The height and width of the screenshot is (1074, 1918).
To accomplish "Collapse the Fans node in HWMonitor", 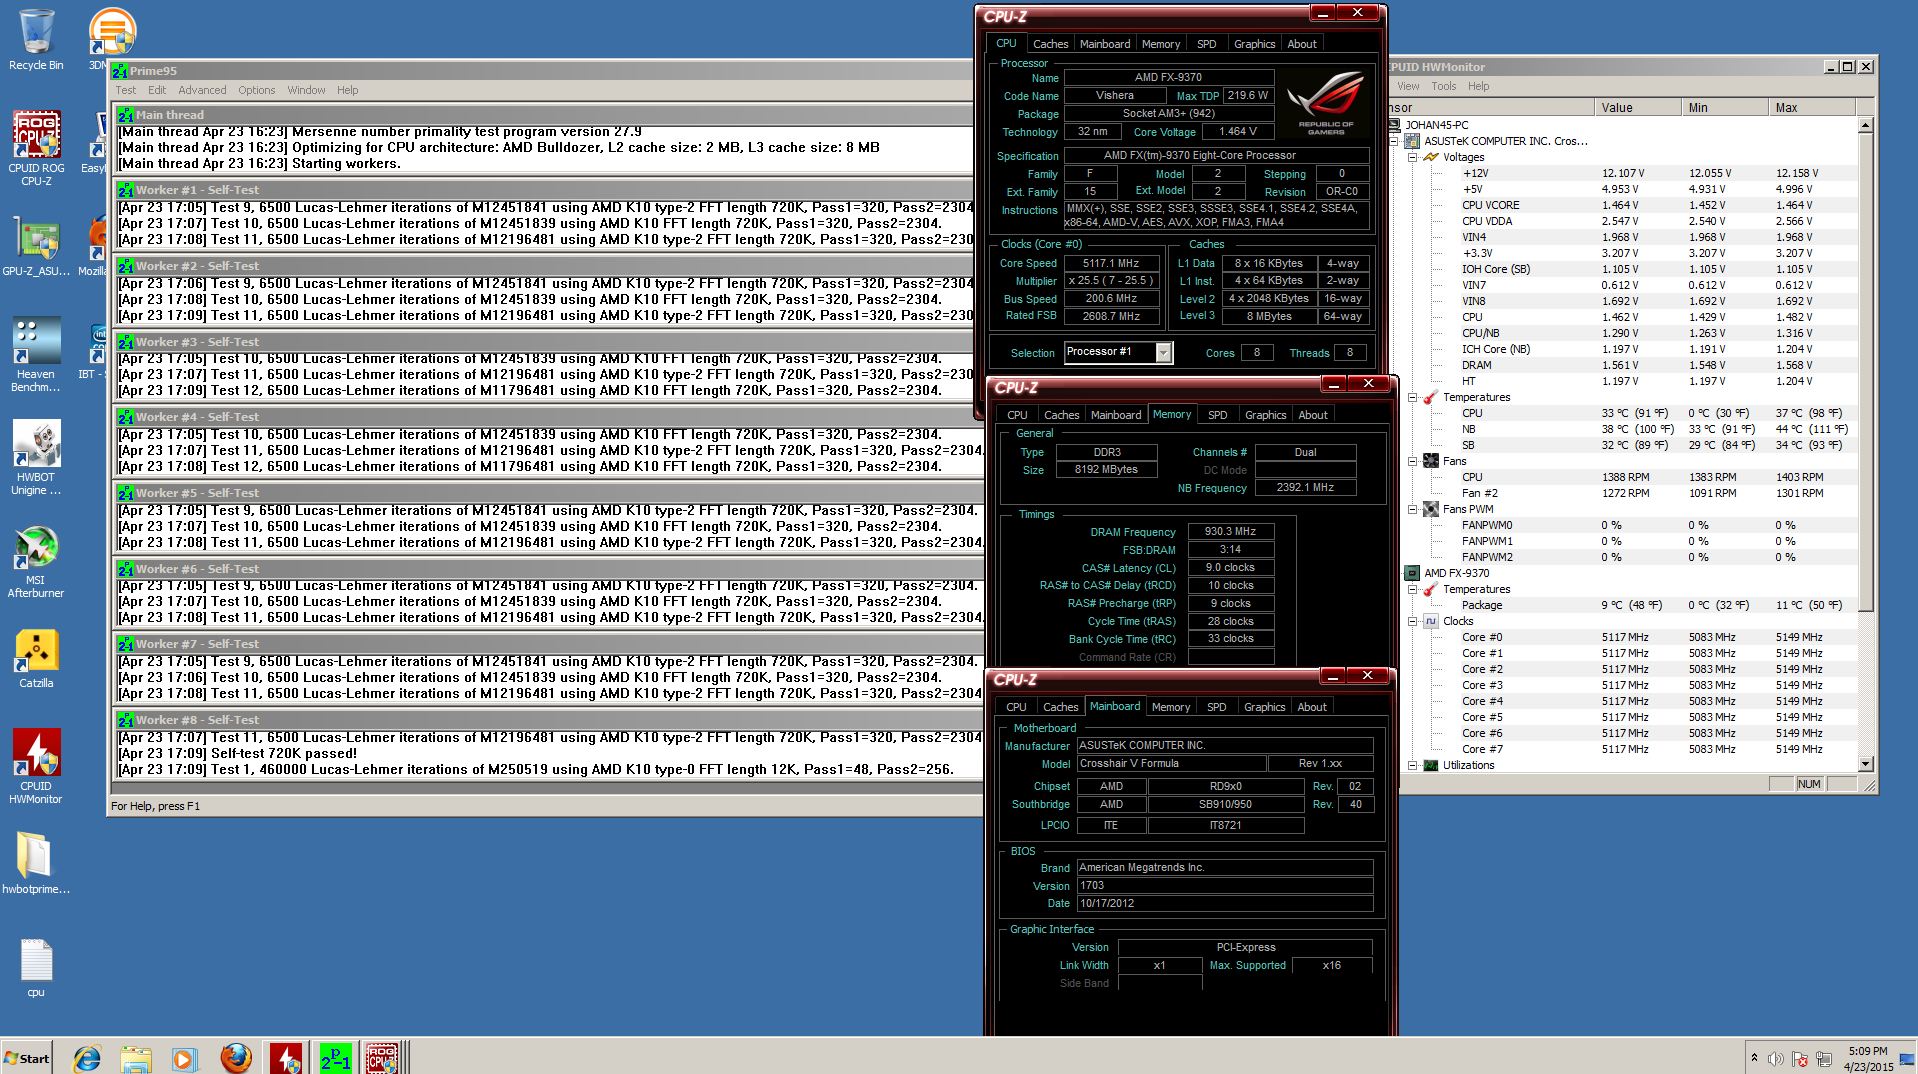I will click(1412, 461).
